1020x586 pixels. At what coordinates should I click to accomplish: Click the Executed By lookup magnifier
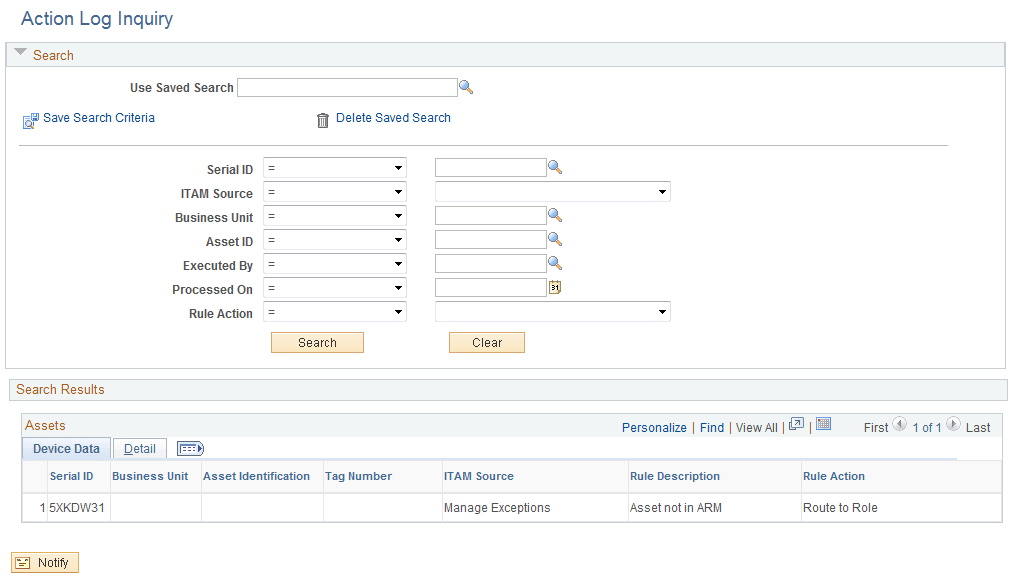coord(556,263)
